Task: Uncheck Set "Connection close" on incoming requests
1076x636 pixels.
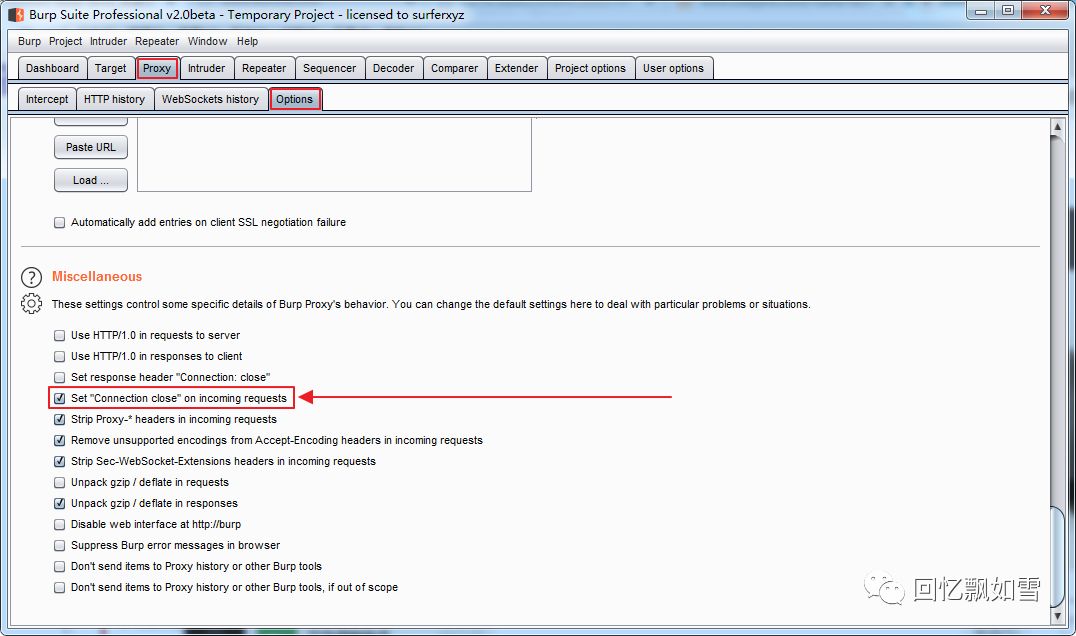Action: [x=60, y=398]
